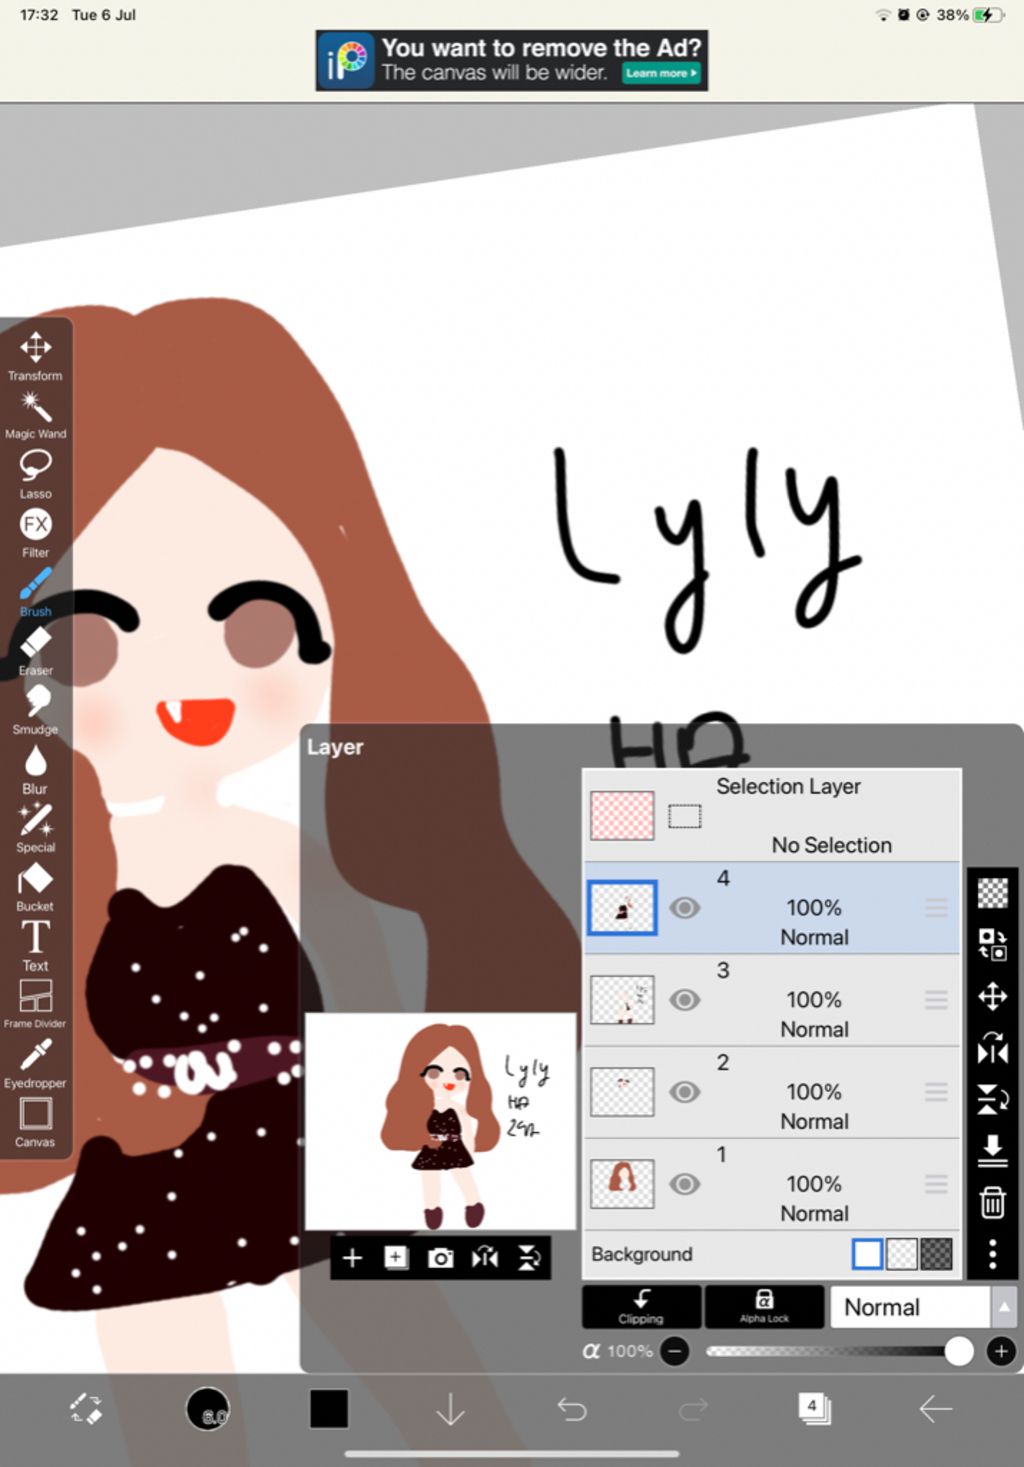This screenshot has height=1467, width=1024.
Task: Select the Special tool
Action: pos(35,828)
